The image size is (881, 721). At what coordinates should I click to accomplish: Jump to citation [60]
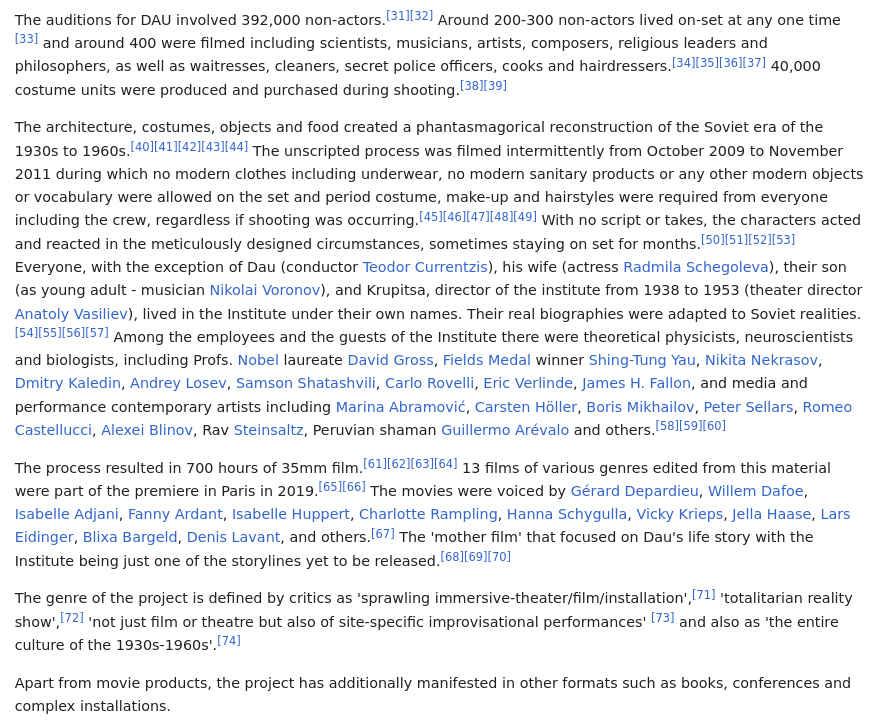(714, 425)
